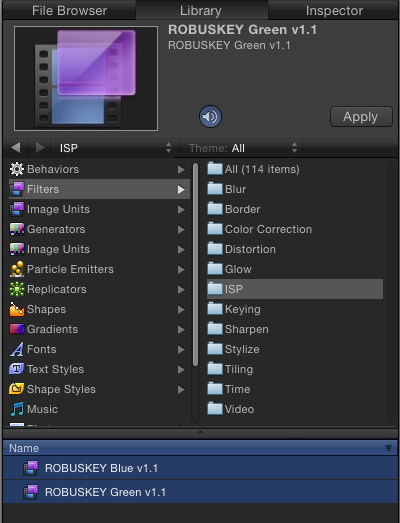This screenshot has height=523, width=400.
Task: Click the Behaviors gear icon
Action: click(17, 169)
